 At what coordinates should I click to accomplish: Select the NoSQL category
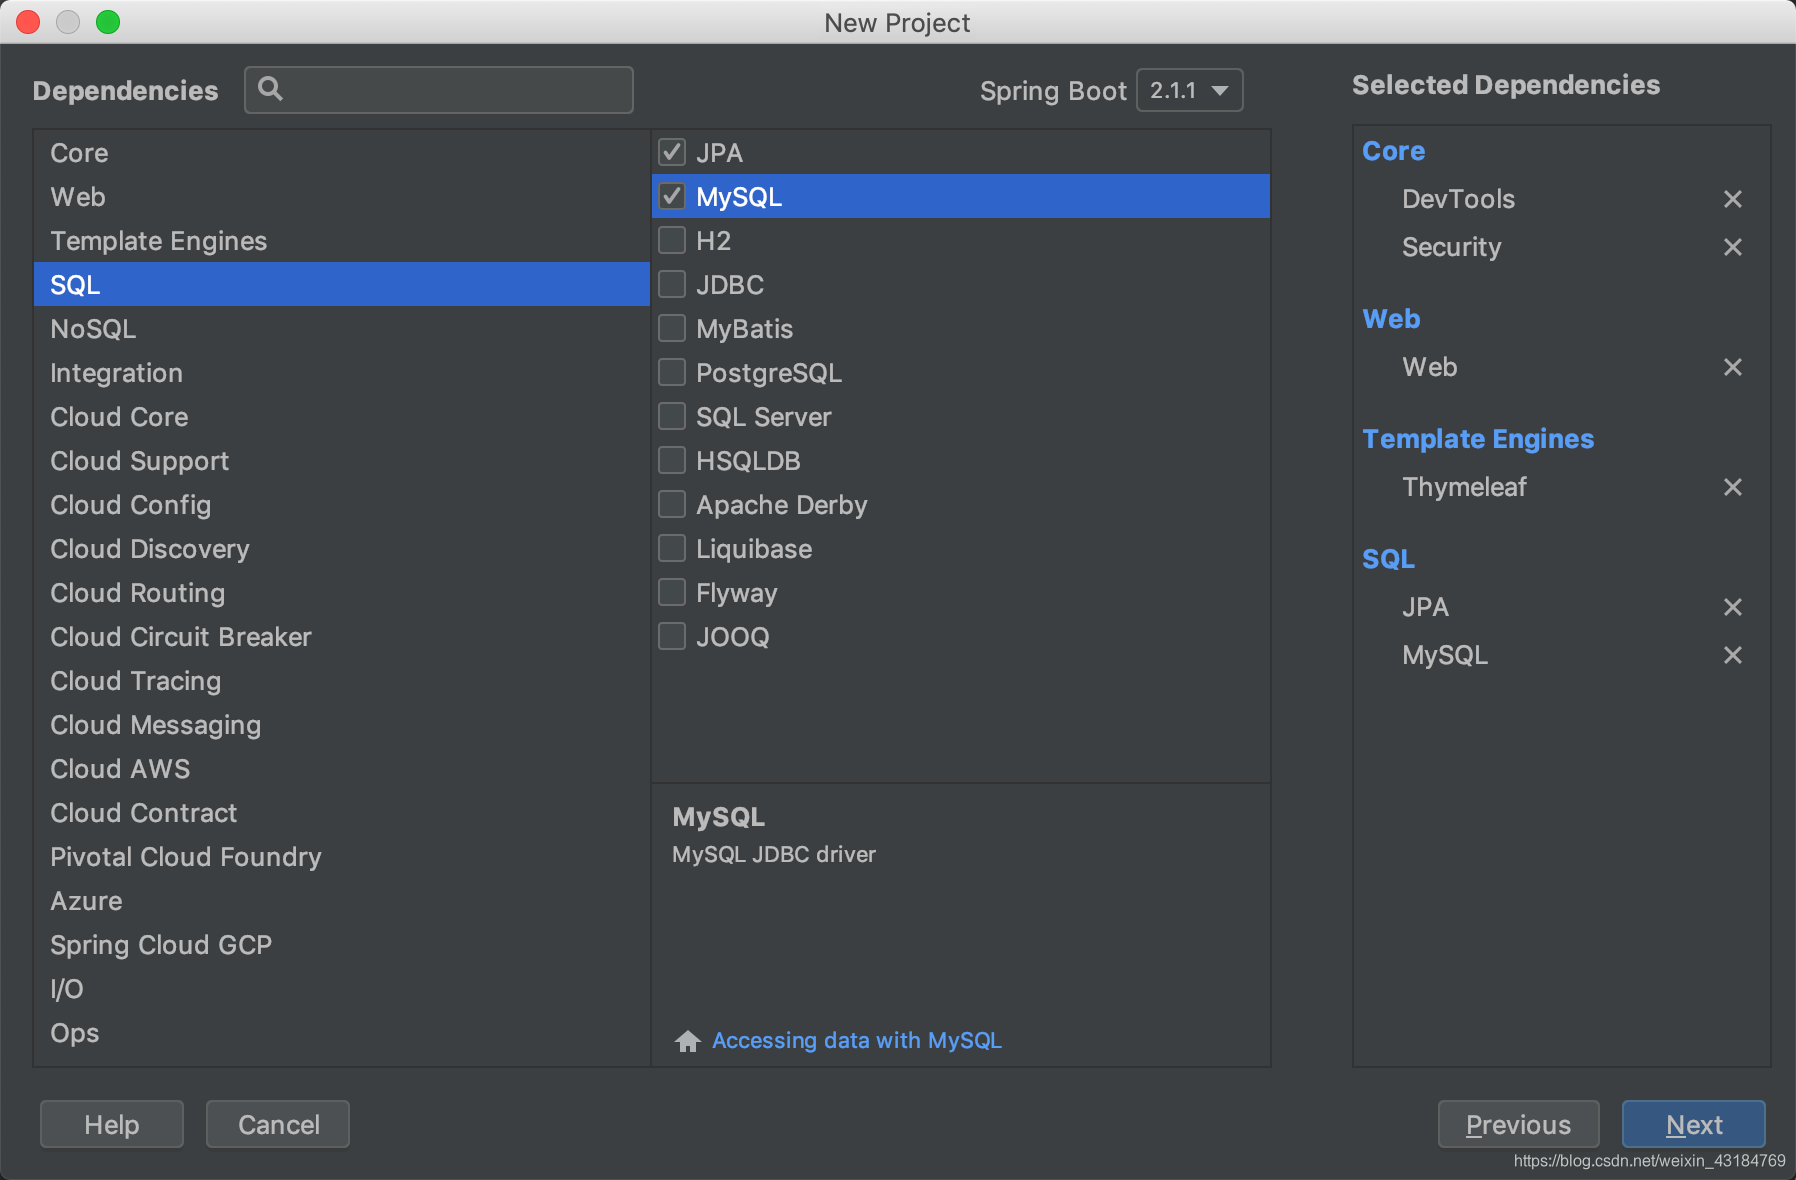(342, 329)
